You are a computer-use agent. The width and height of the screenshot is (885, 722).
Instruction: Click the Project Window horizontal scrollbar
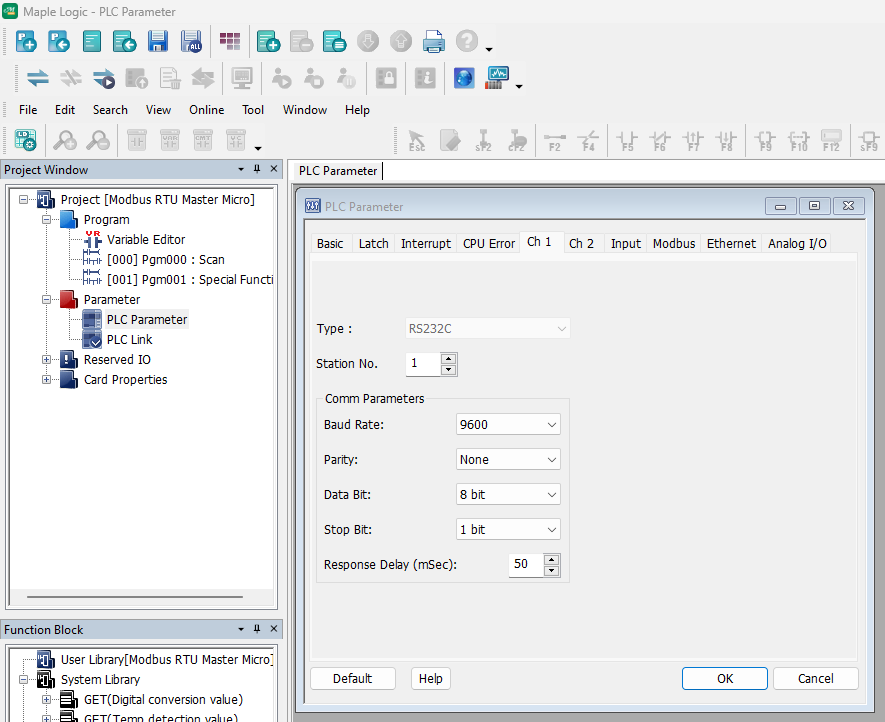coord(135,596)
